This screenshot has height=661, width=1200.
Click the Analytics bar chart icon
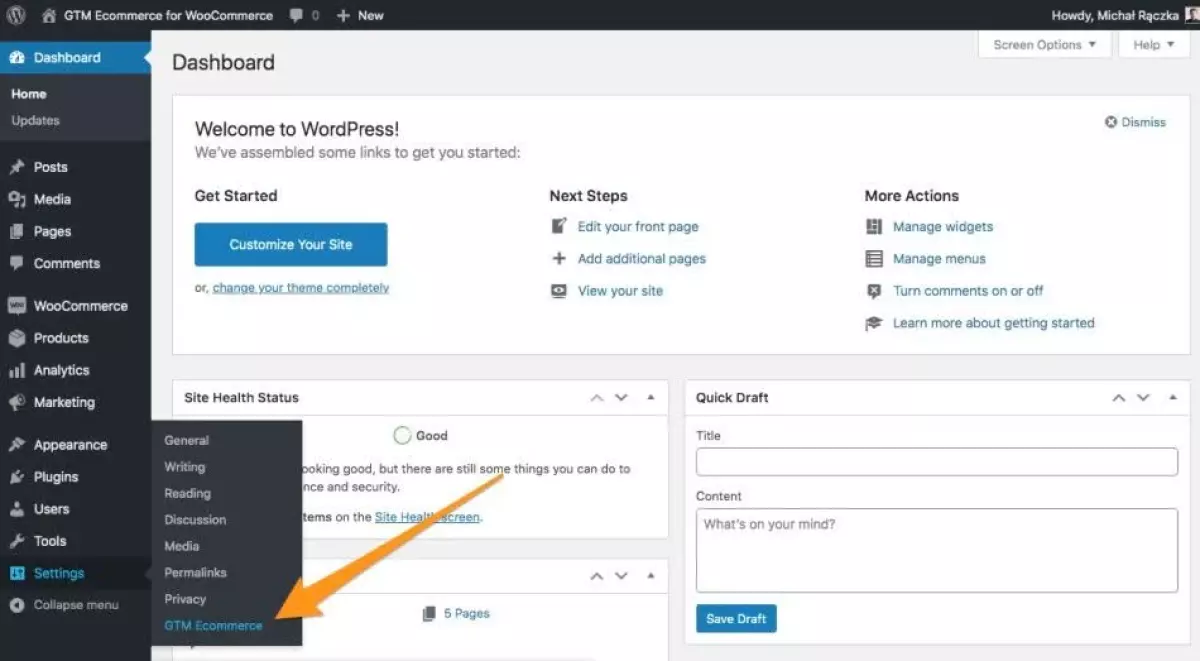coord(17,370)
